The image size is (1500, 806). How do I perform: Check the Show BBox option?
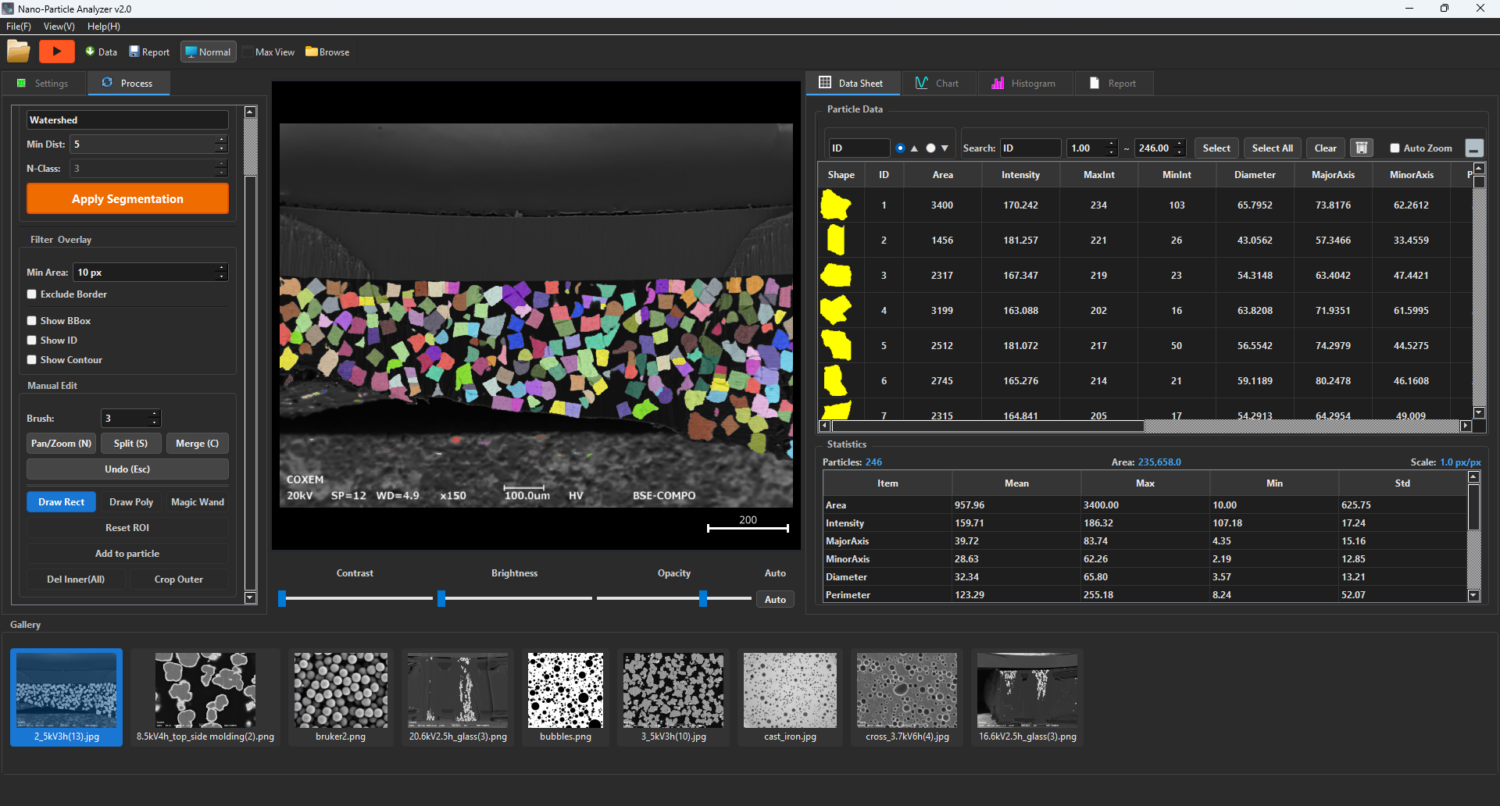click(x=32, y=321)
